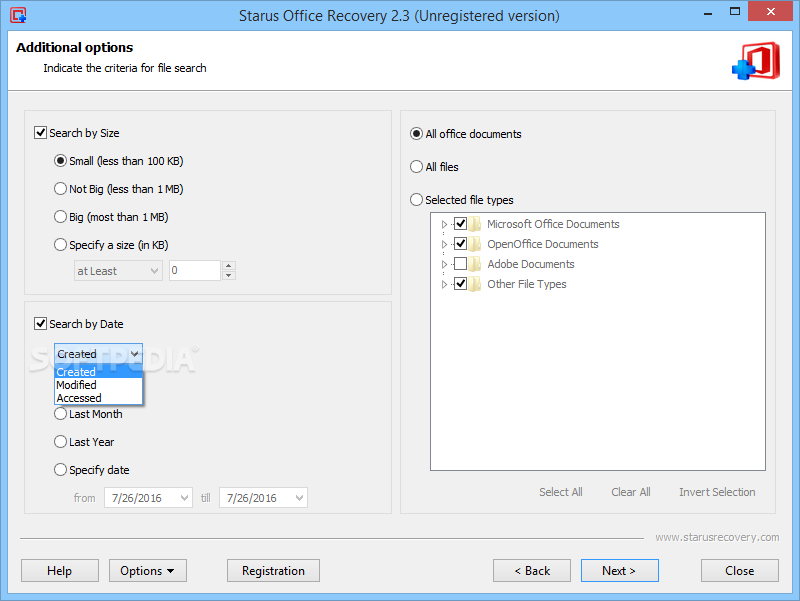
Task: Select Small (less than 100 KB) option
Action: point(60,161)
